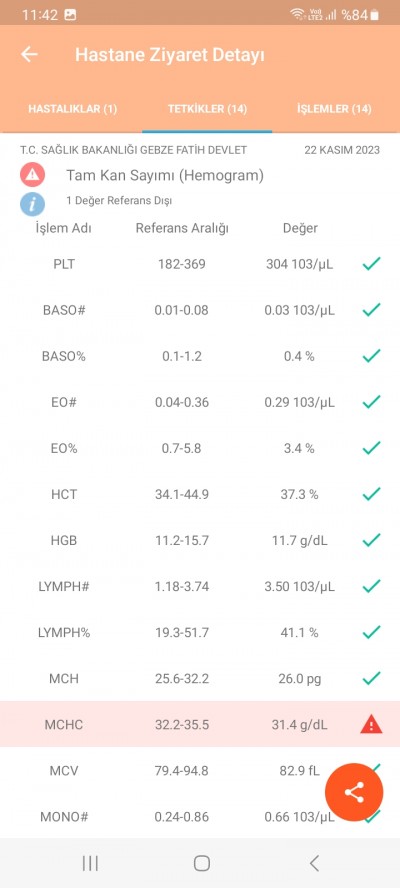Tap the back arrow in the header

point(29,54)
